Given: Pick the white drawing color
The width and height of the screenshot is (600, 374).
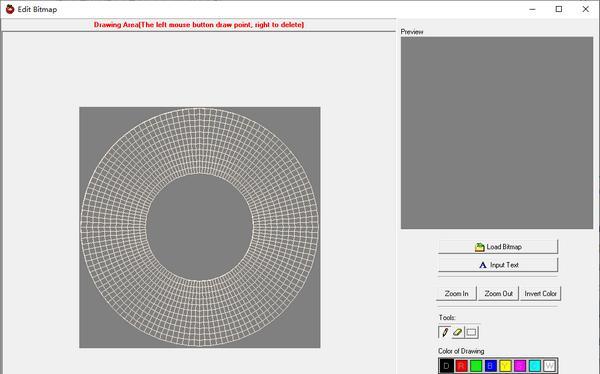Looking at the screenshot, I should [x=549, y=366].
